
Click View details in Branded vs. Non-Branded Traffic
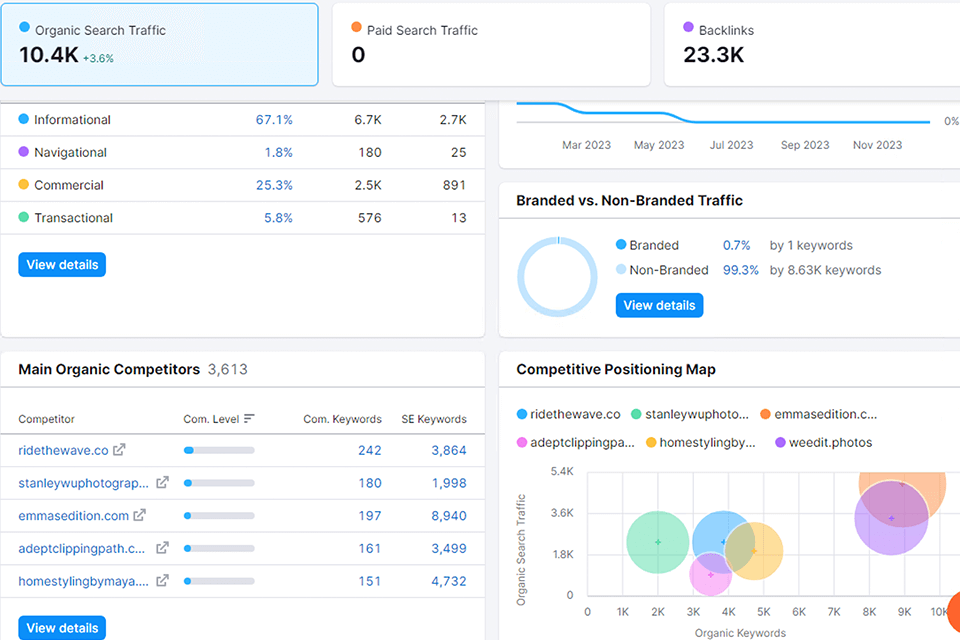tap(659, 305)
